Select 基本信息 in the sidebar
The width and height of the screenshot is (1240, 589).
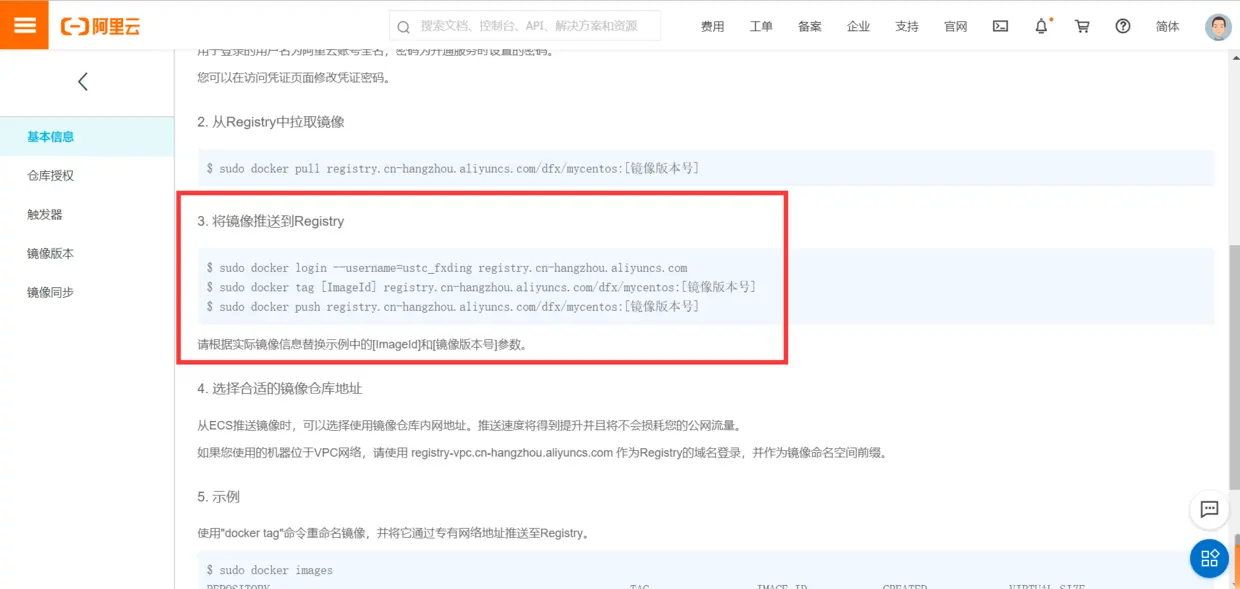50,135
